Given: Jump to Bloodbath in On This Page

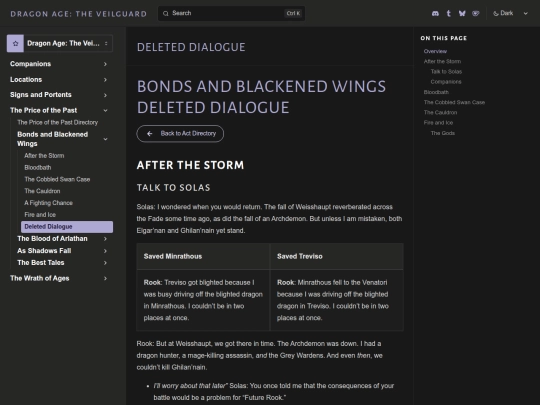Looking at the screenshot, I should point(436,92).
